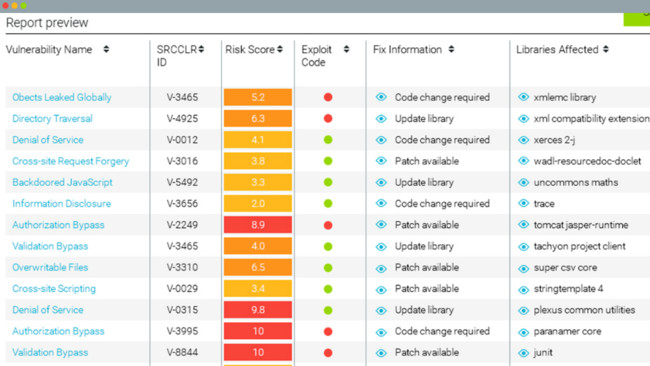Click the SRCCLR ID value V-5492
This screenshot has width=650, height=366.
(182, 182)
